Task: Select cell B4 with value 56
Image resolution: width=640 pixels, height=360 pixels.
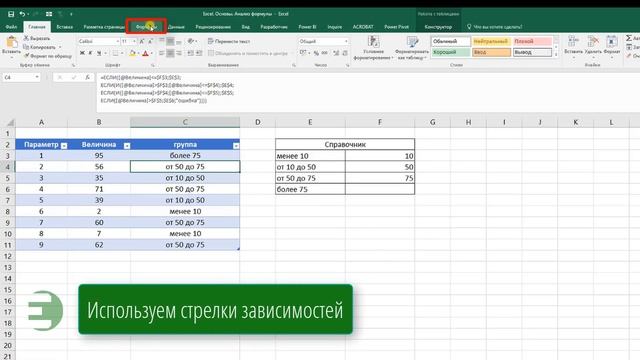Action: tap(99, 167)
